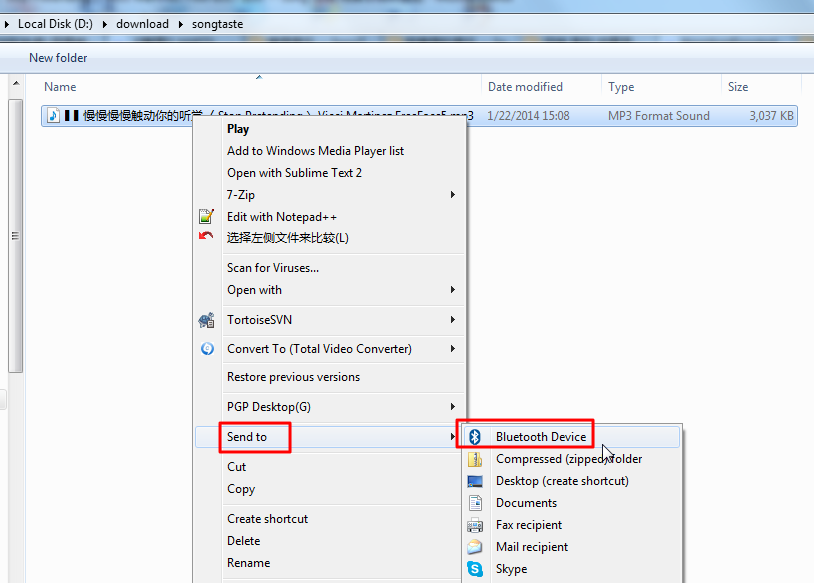This screenshot has height=583, width=814.
Task: Click the Skype icon in submenu
Action: (x=474, y=569)
